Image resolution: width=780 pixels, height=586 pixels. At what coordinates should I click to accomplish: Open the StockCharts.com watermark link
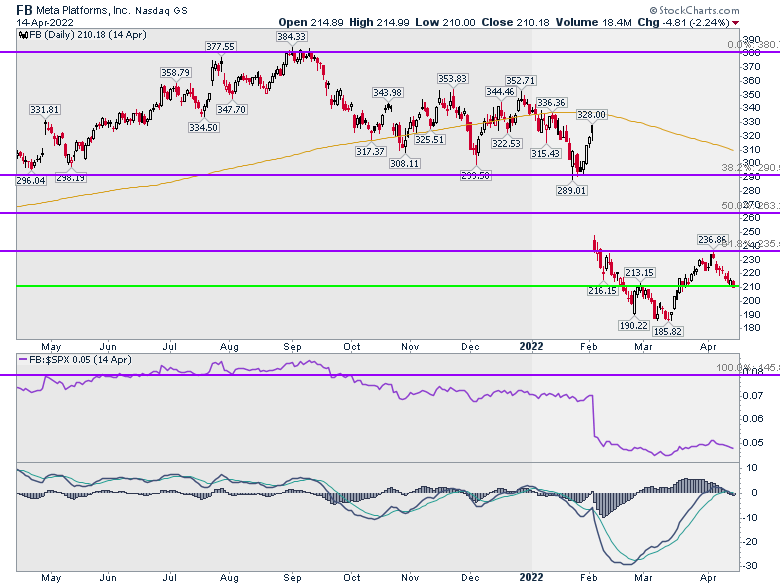[x=694, y=10]
